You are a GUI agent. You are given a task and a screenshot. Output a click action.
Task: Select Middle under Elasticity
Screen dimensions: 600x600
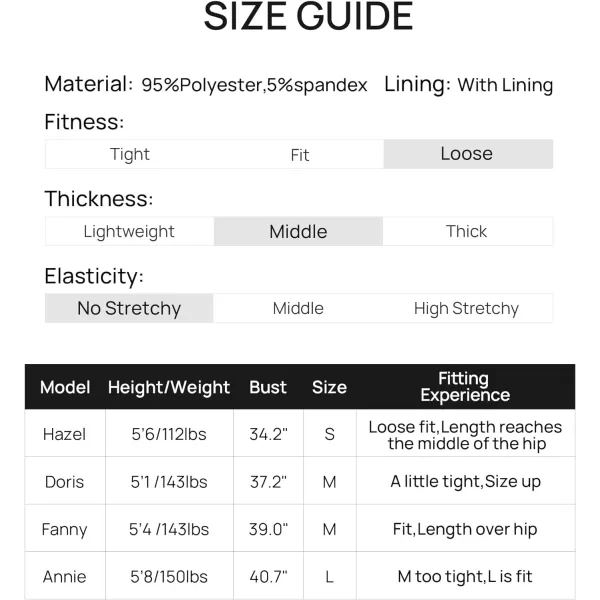tap(298, 308)
